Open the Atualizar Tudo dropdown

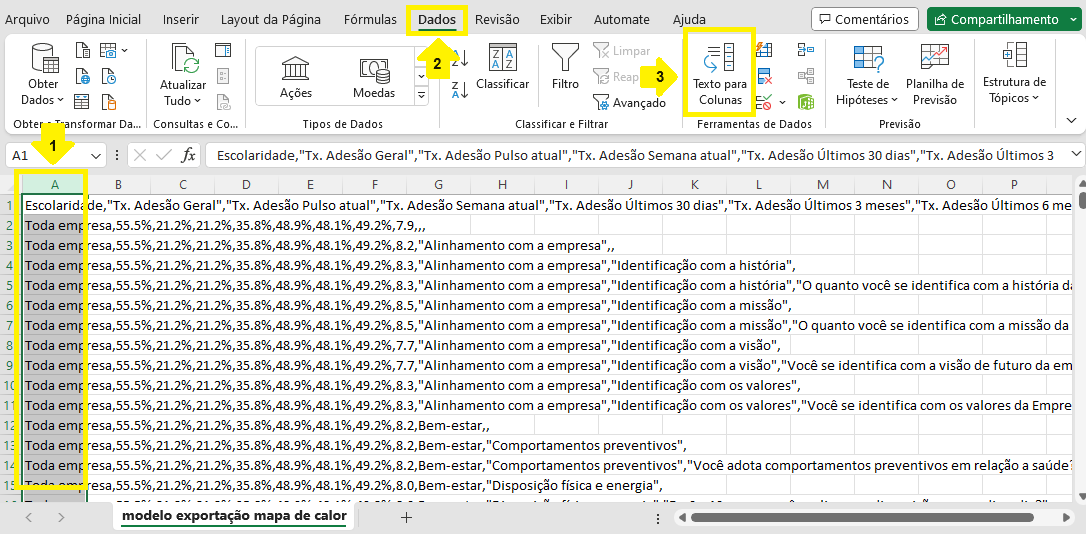click(183, 100)
